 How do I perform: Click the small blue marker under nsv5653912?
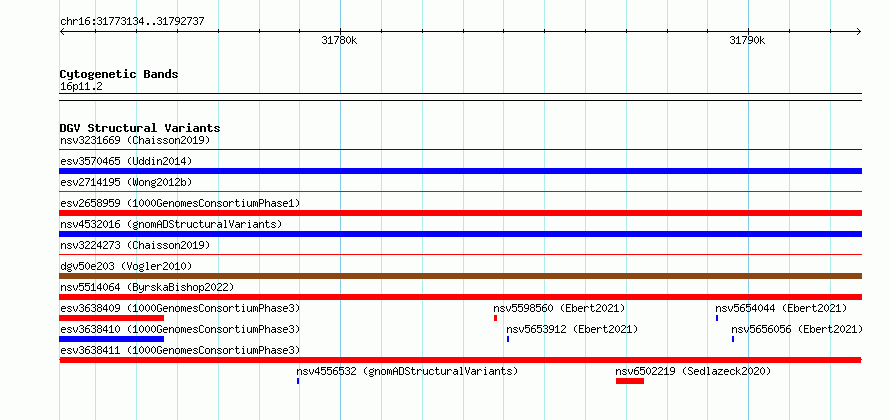tap(508, 339)
